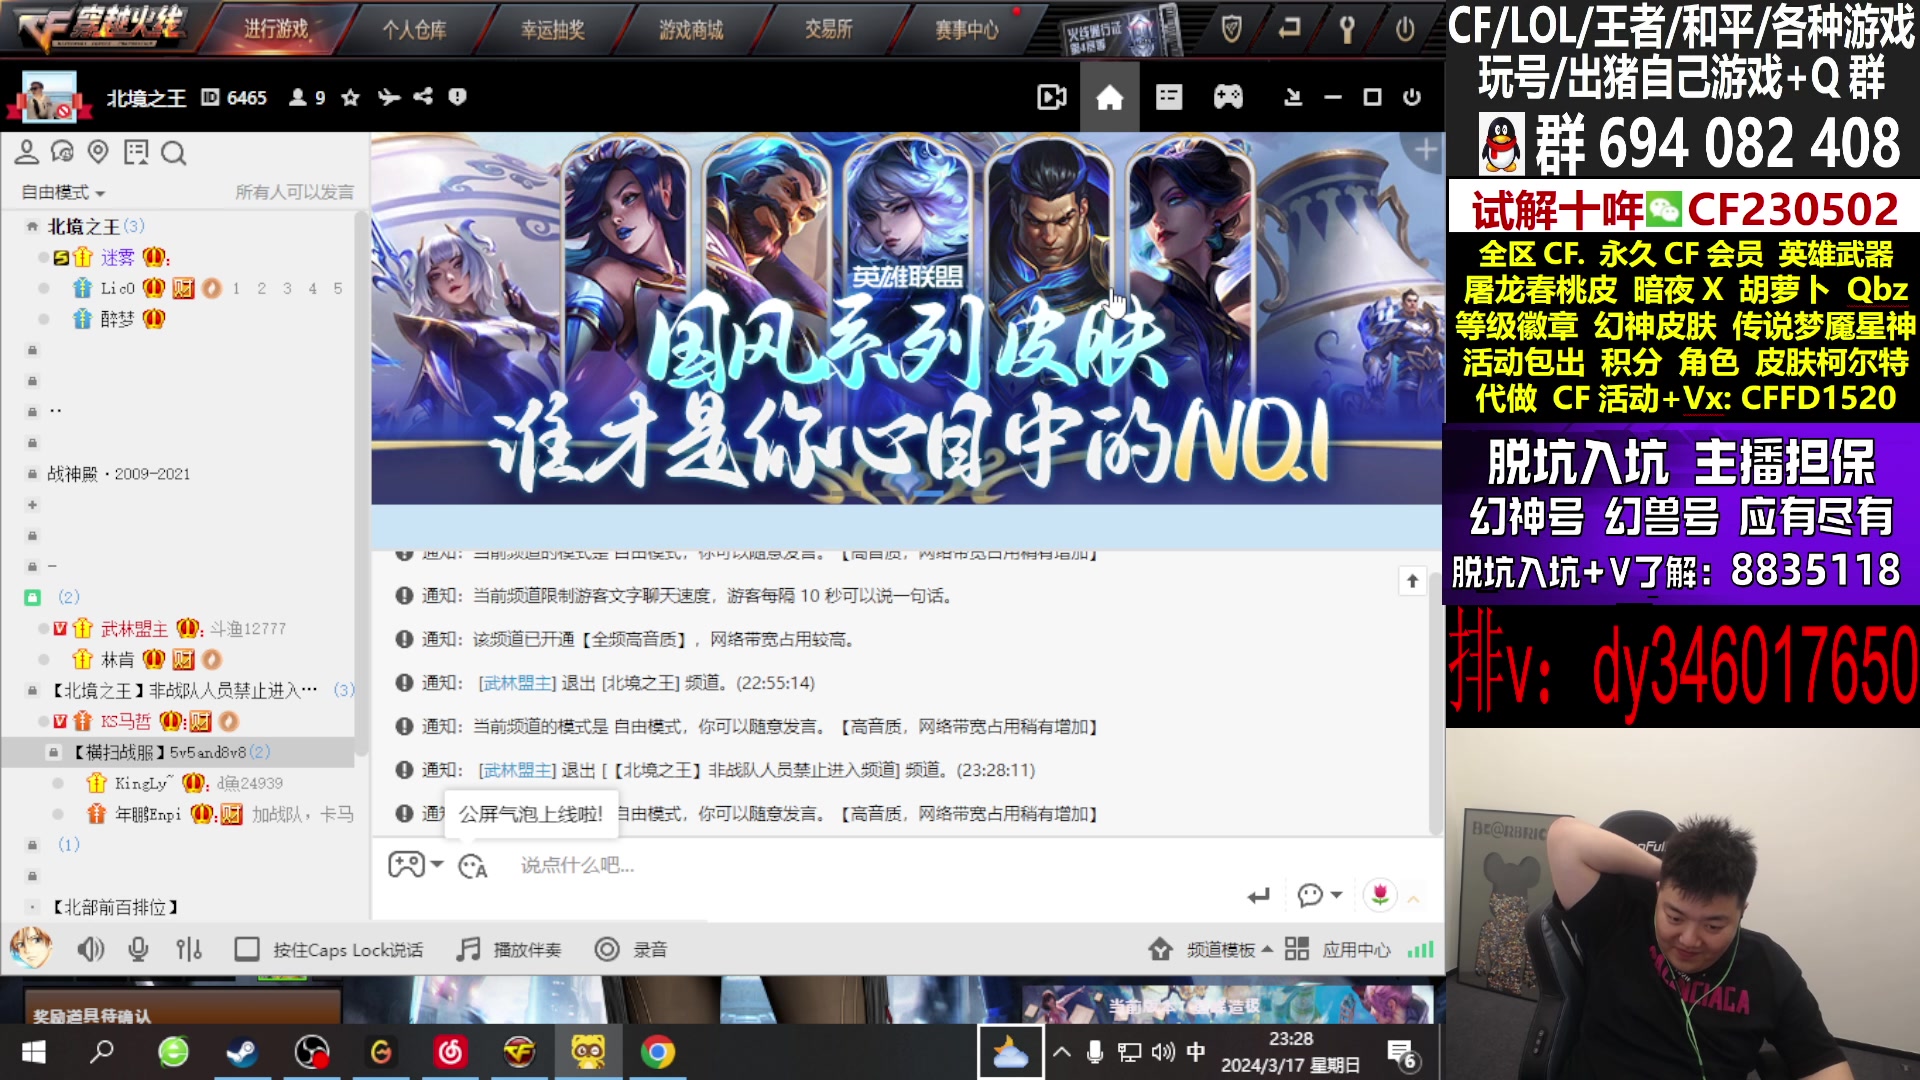Open 应用中心
Screen dimensions: 1920x1080
1338,949
